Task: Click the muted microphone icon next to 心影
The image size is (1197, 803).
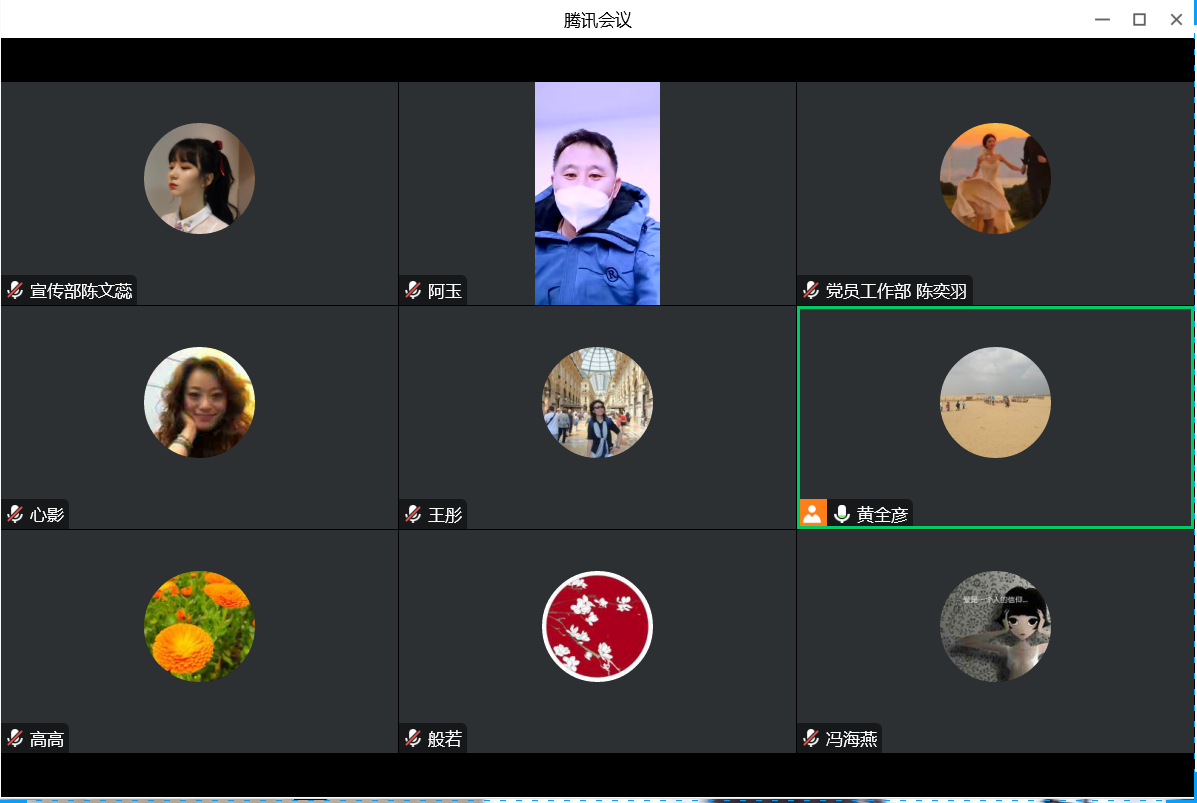Action: pos(15,515)
